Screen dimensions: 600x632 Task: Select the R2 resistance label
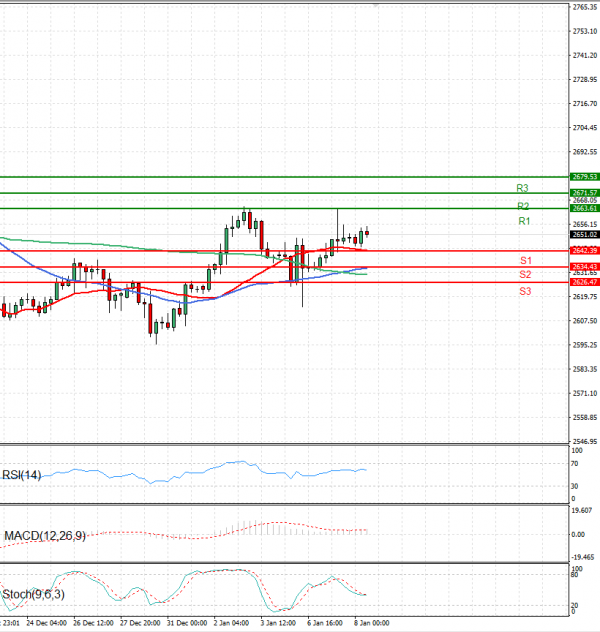pyautogui.click(x=523, y=206)
